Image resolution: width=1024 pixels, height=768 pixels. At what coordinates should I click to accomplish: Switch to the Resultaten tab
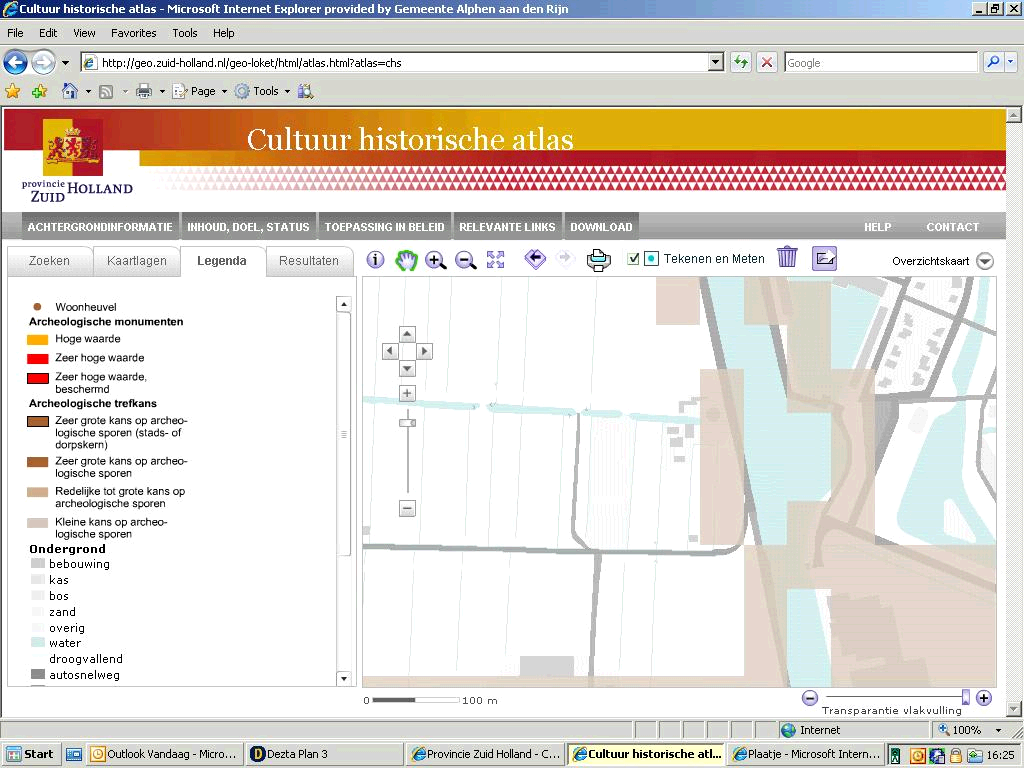309,261
